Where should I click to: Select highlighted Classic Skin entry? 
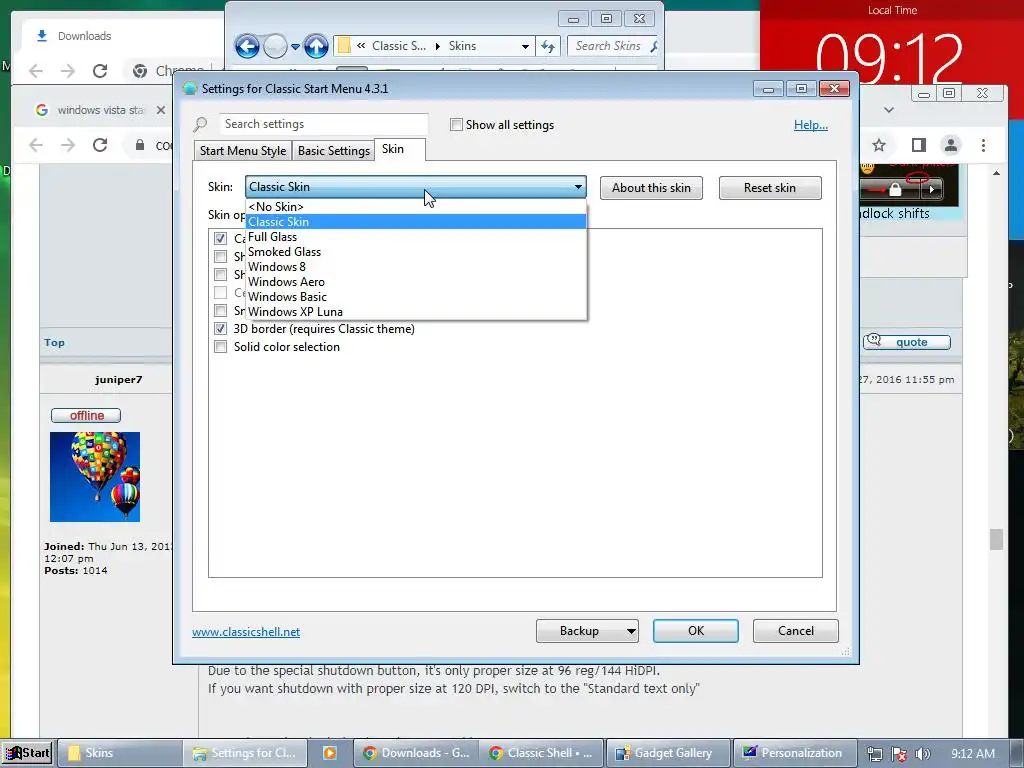(x=416, y=221)
